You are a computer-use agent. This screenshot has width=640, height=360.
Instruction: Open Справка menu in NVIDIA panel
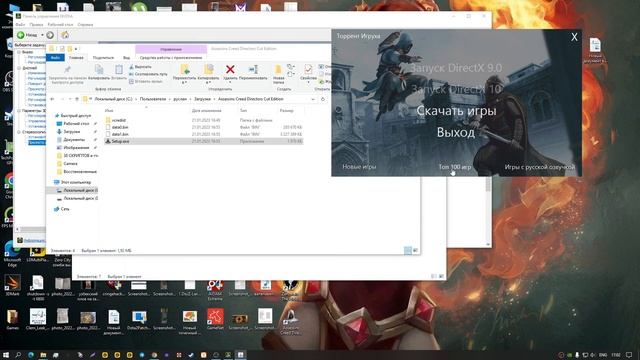point(85,25)
